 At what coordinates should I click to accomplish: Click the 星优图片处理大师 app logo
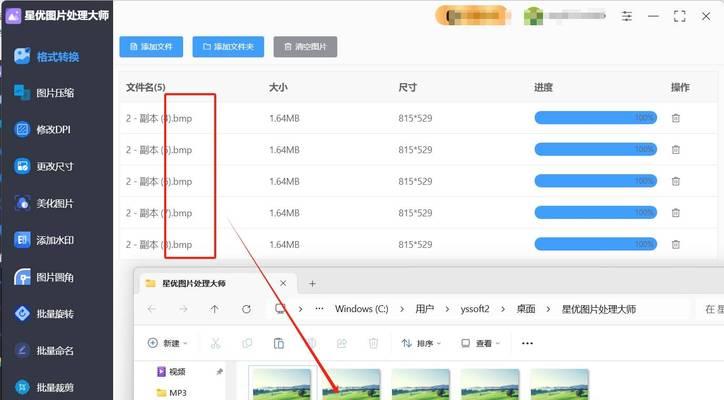coord(13,16)
